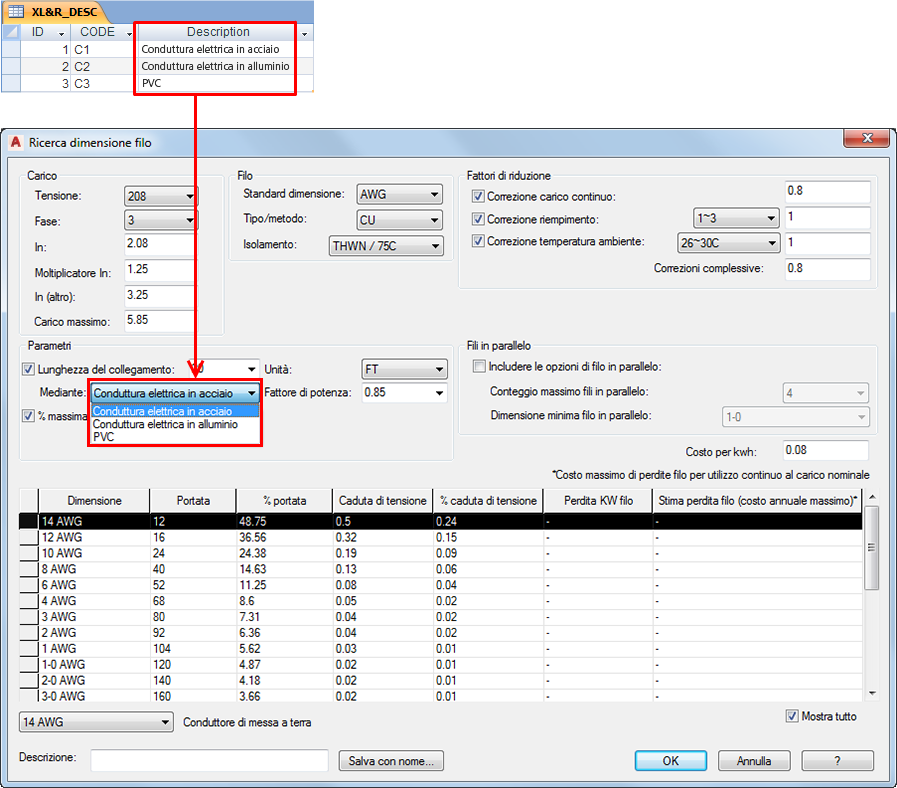Click the carico continuo 0.8 field
Image resolution: width=897 pixels, height=788 pixels.
pyautogui.click(x=827, y=192)
